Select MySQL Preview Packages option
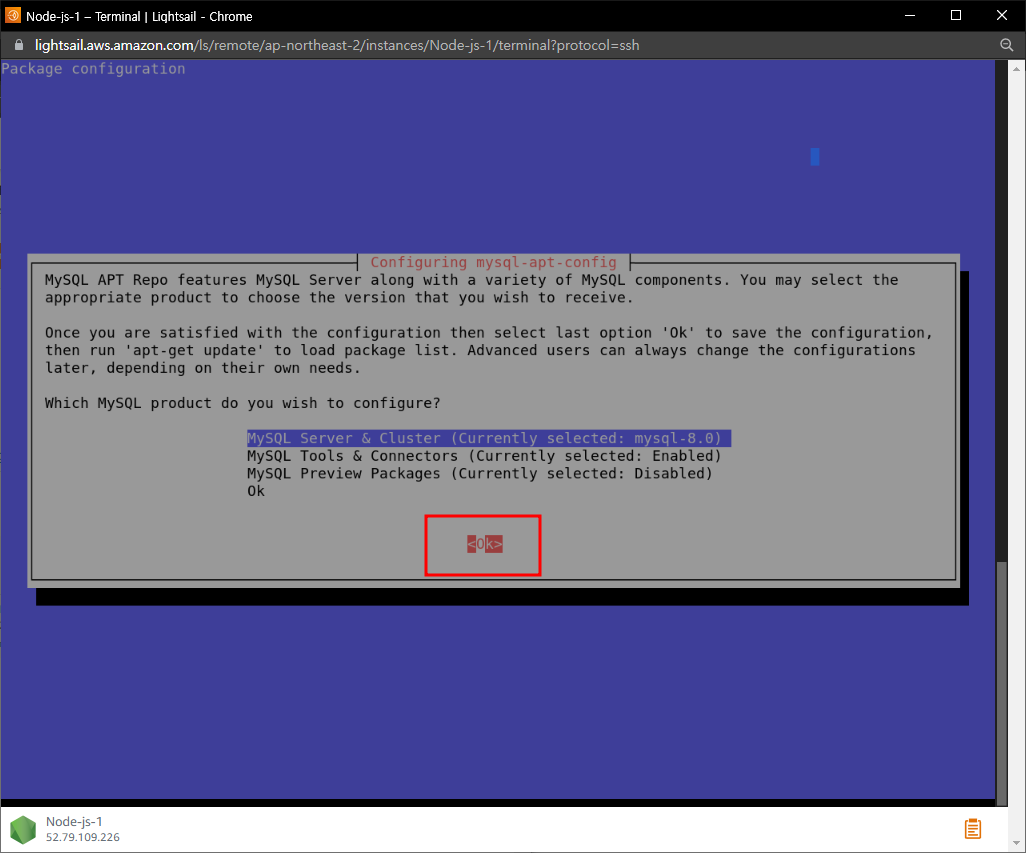This screenshot has height=853, width=1026. 480,474
